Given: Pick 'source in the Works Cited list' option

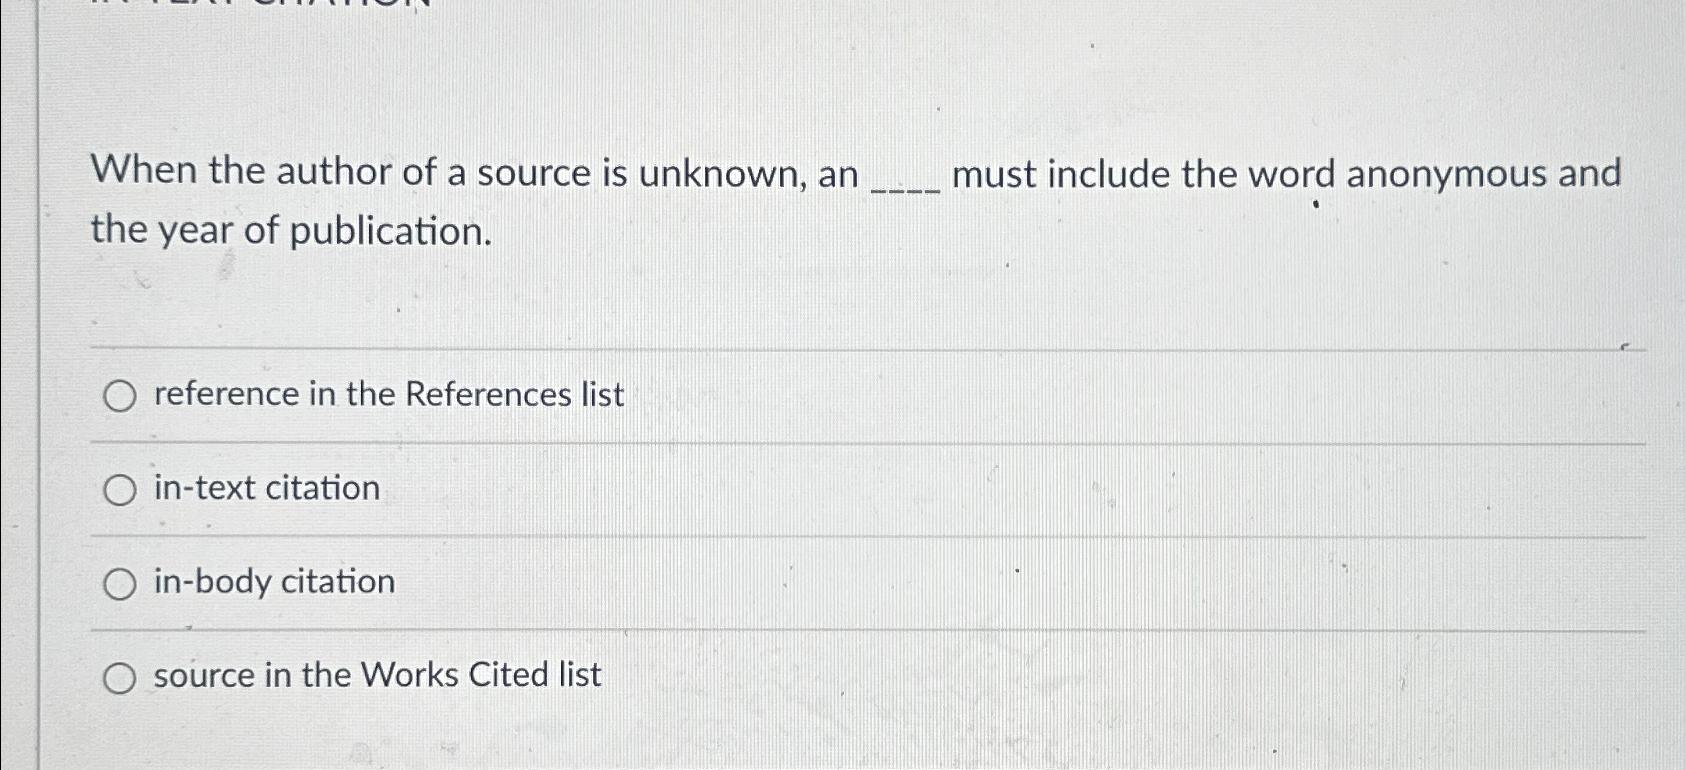Looking at the screenshot, I should 122,677.
